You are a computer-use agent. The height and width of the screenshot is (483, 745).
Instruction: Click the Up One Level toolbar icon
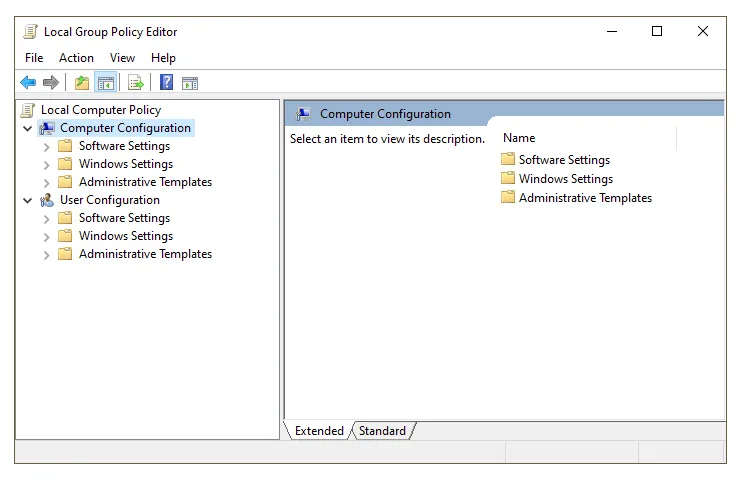(x=82, y=83)
